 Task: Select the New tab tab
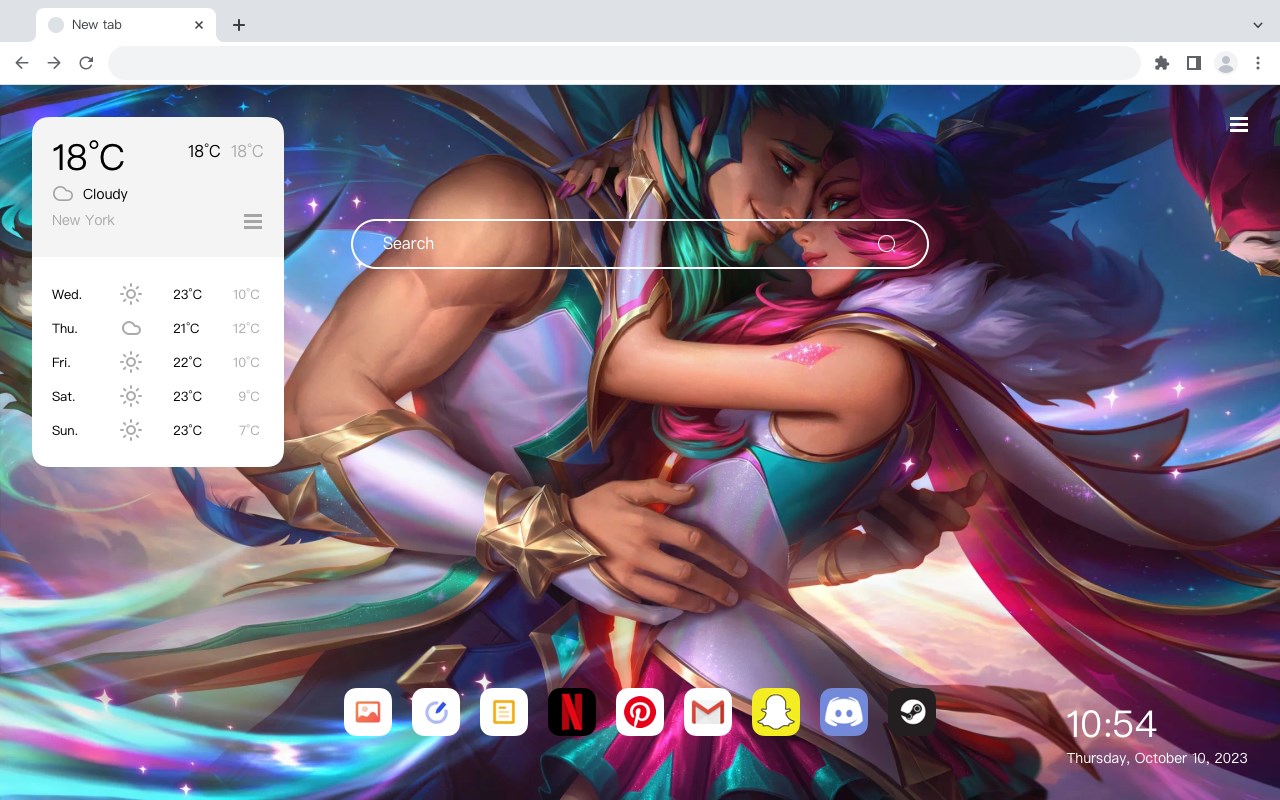126,25
